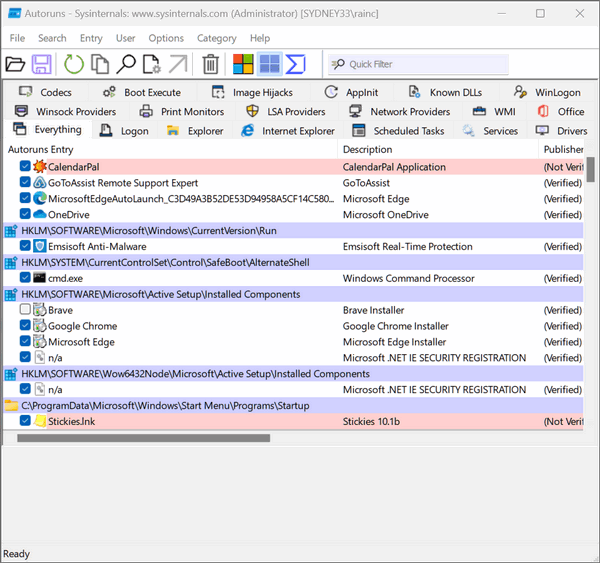Select the Wow6432Node Installed Components key row
Screen dimensions: 600x563
pos(293,374)
